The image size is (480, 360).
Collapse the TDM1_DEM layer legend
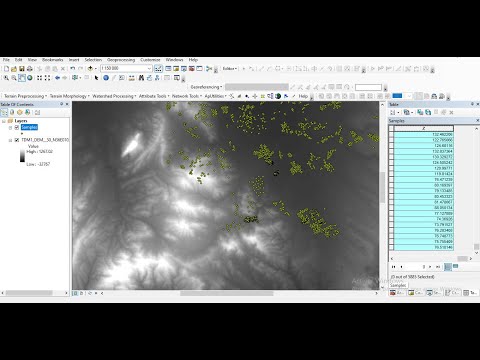10,140
